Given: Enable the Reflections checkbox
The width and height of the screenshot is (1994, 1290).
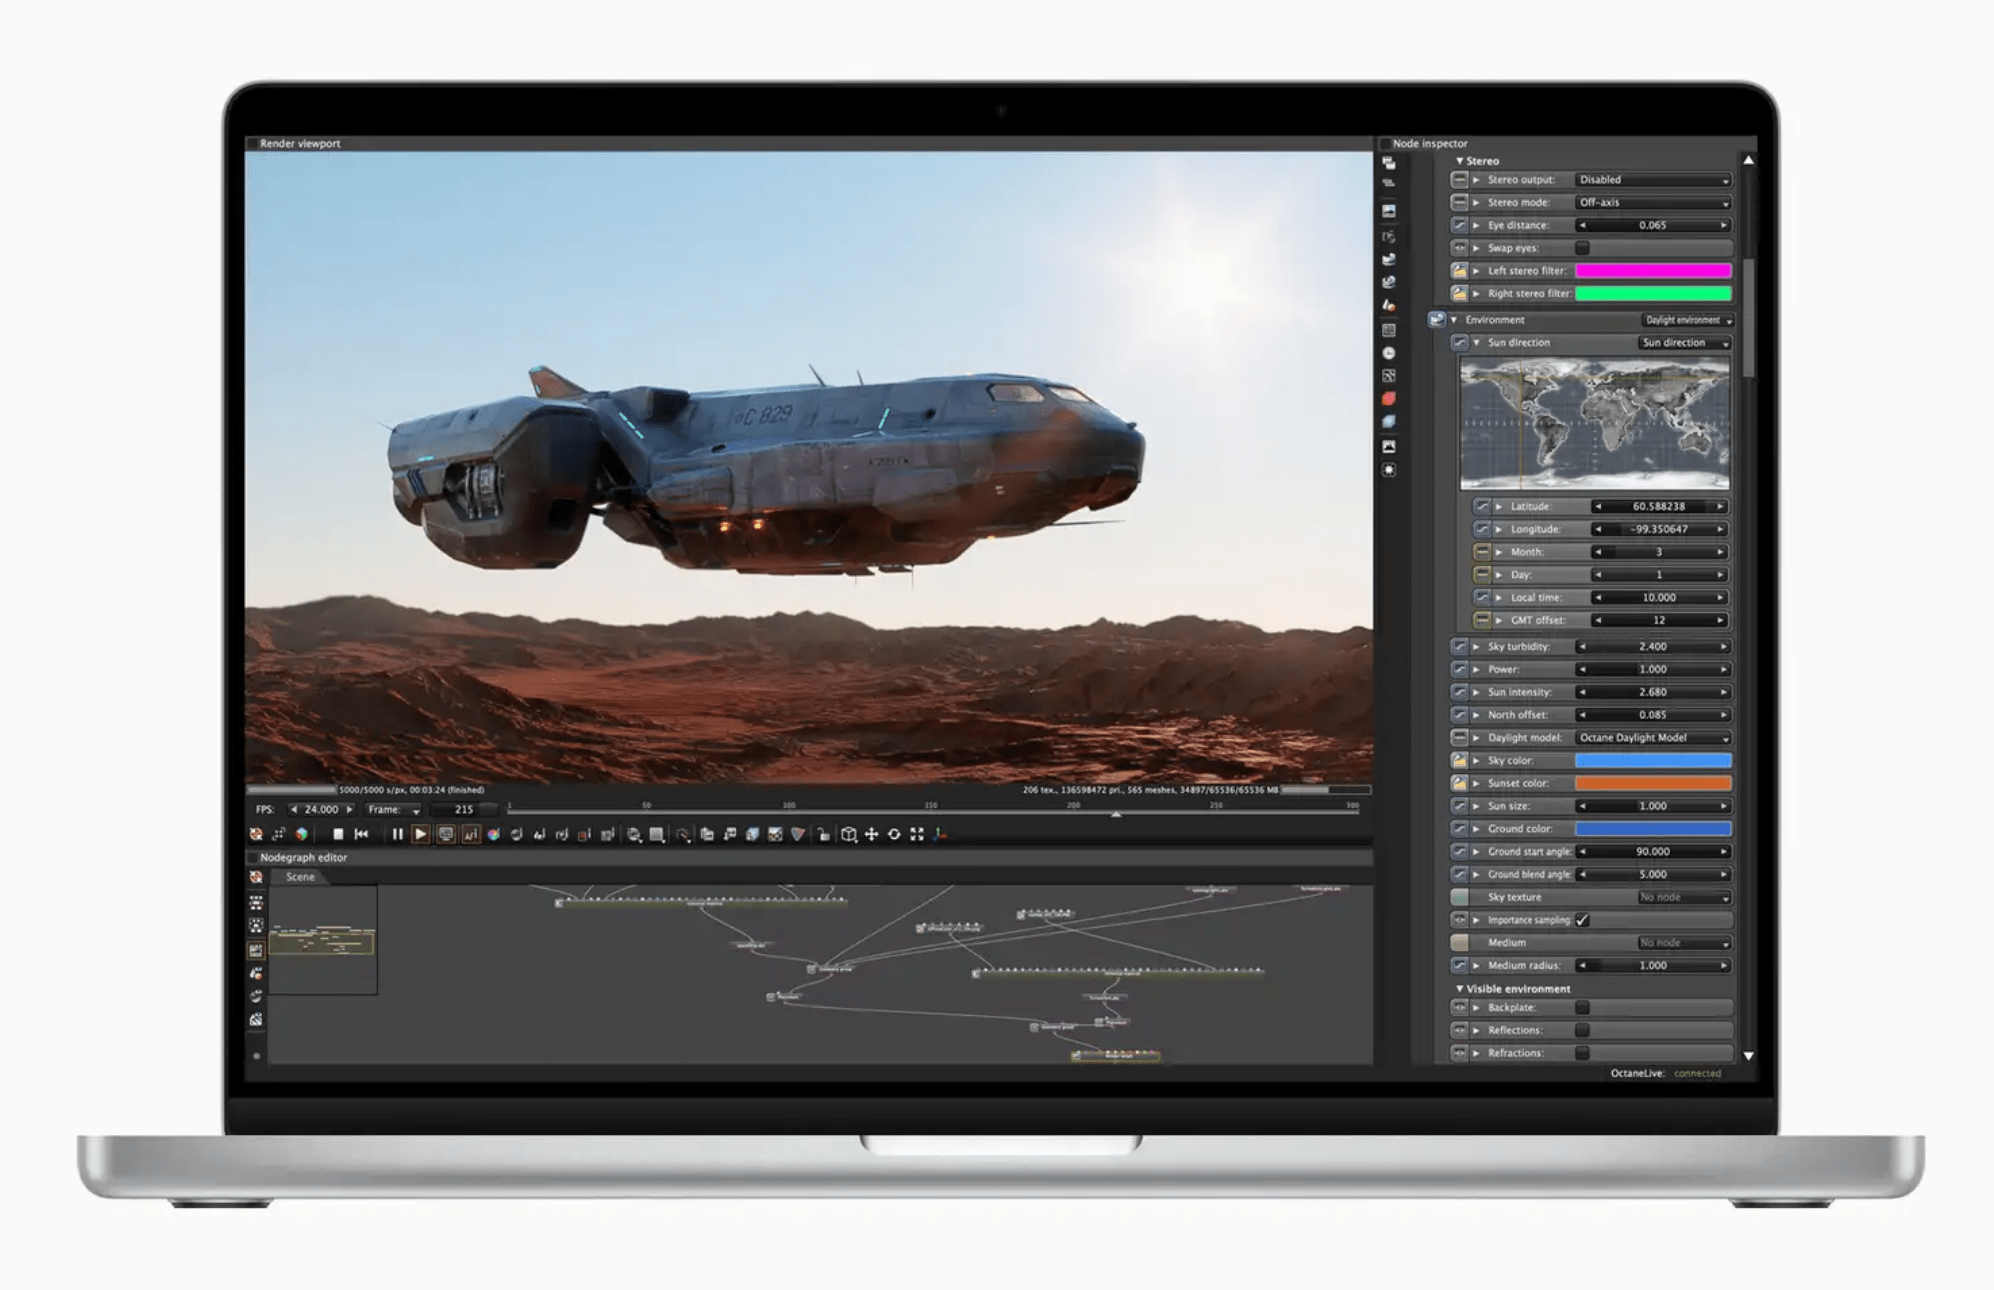Looking at the screenshot, I should tap(1582, 1031).
